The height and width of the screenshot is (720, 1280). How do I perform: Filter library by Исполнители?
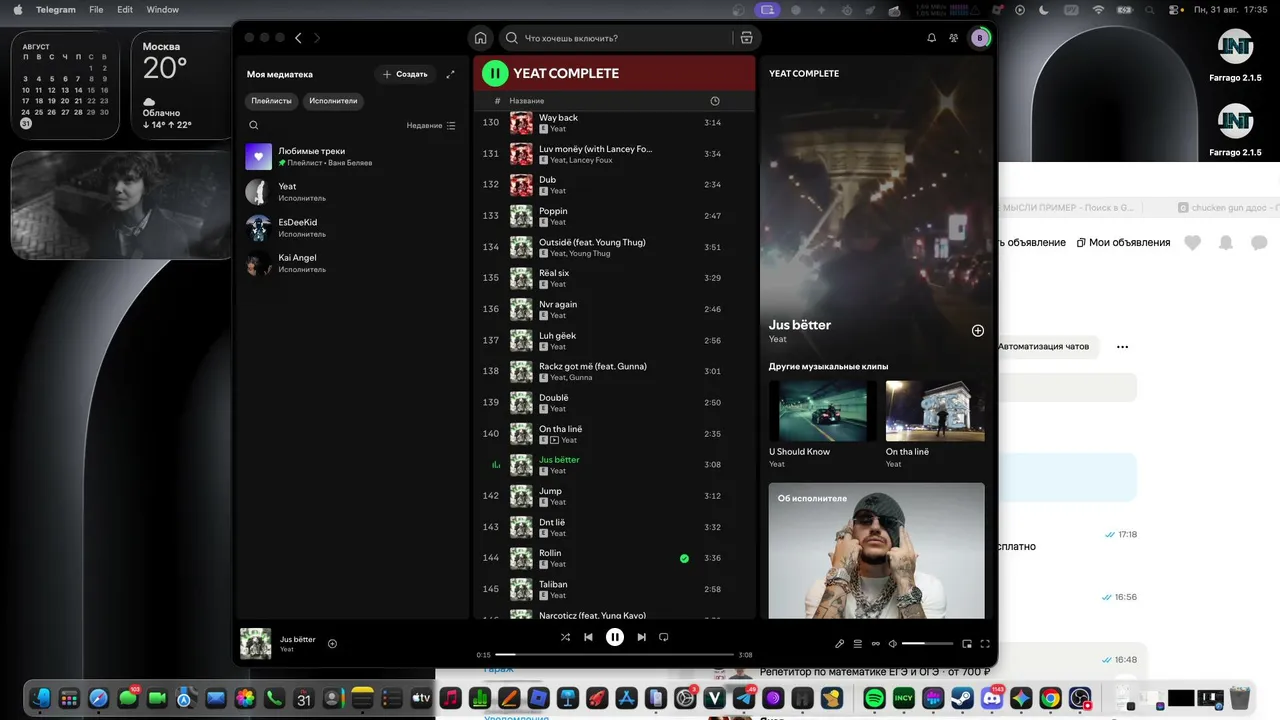[x=333, y=101]
